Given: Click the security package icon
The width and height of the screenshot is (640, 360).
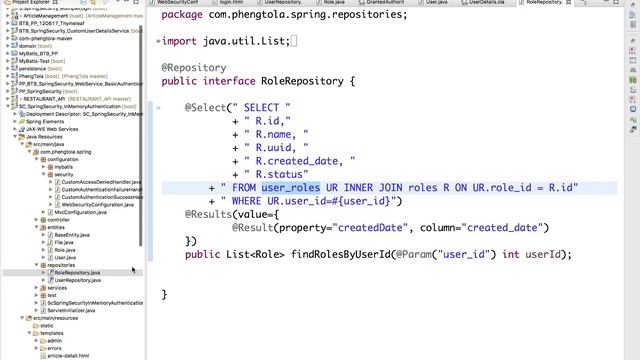Looking at the screenshot, I should (x=50, y=174).
